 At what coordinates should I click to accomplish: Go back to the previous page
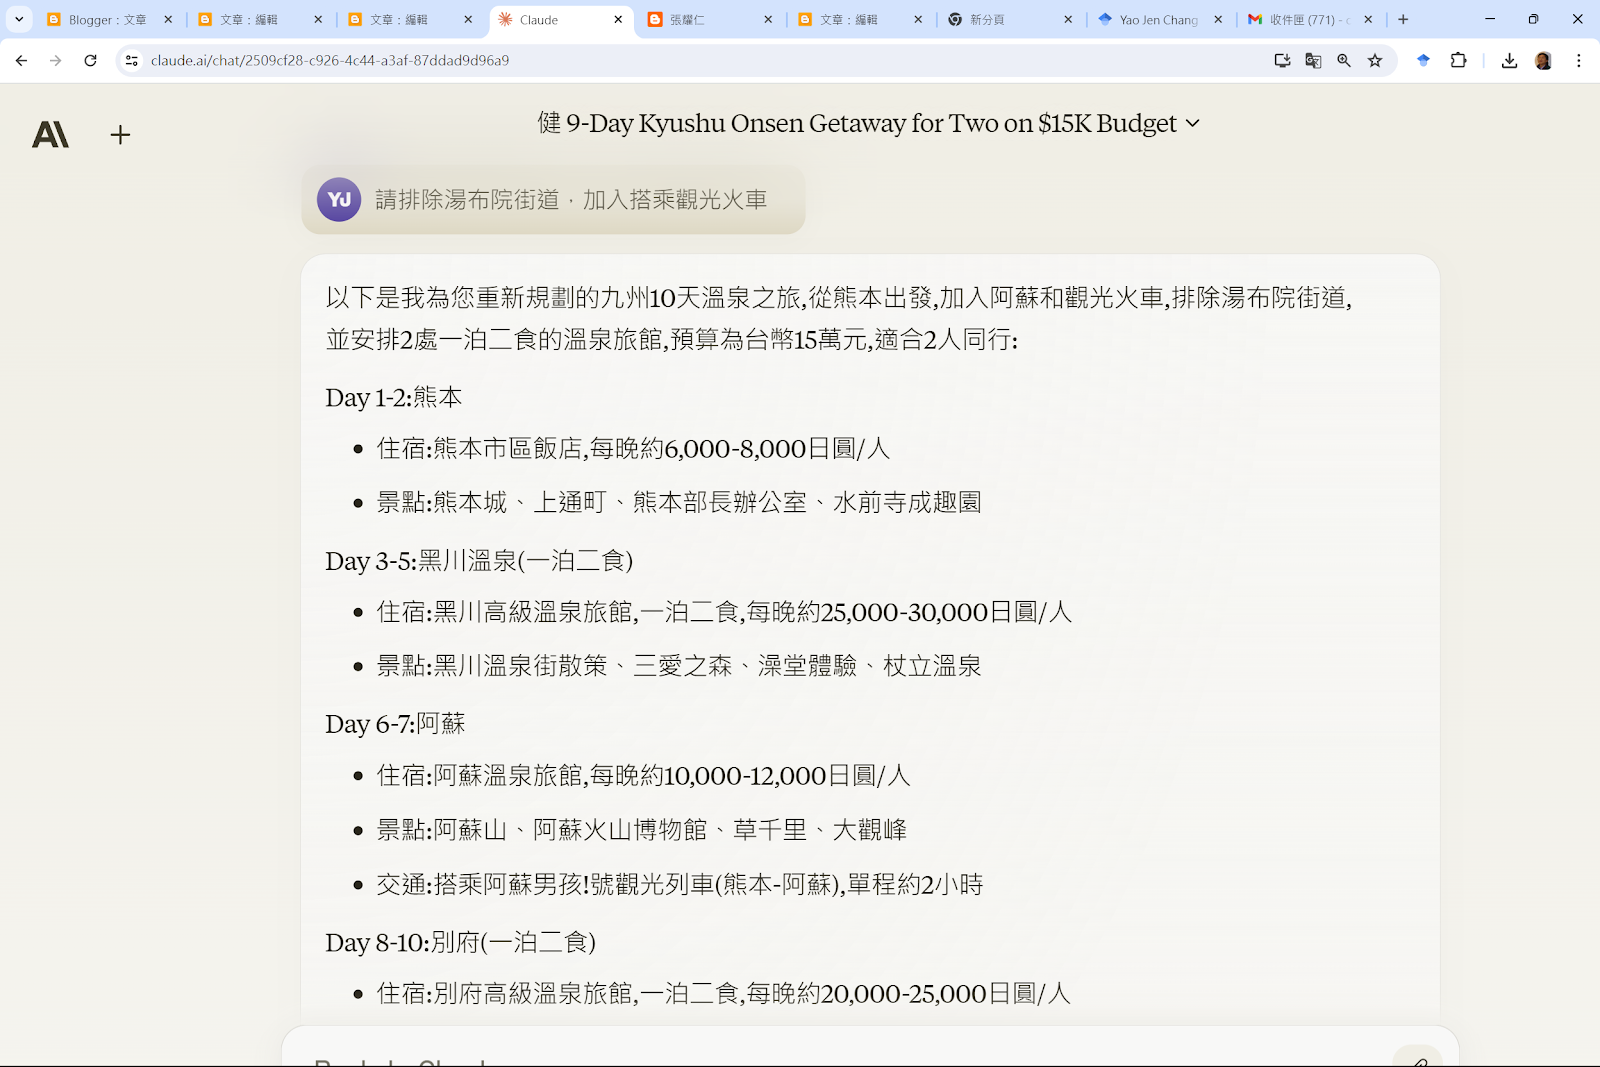tap(22, 61)
